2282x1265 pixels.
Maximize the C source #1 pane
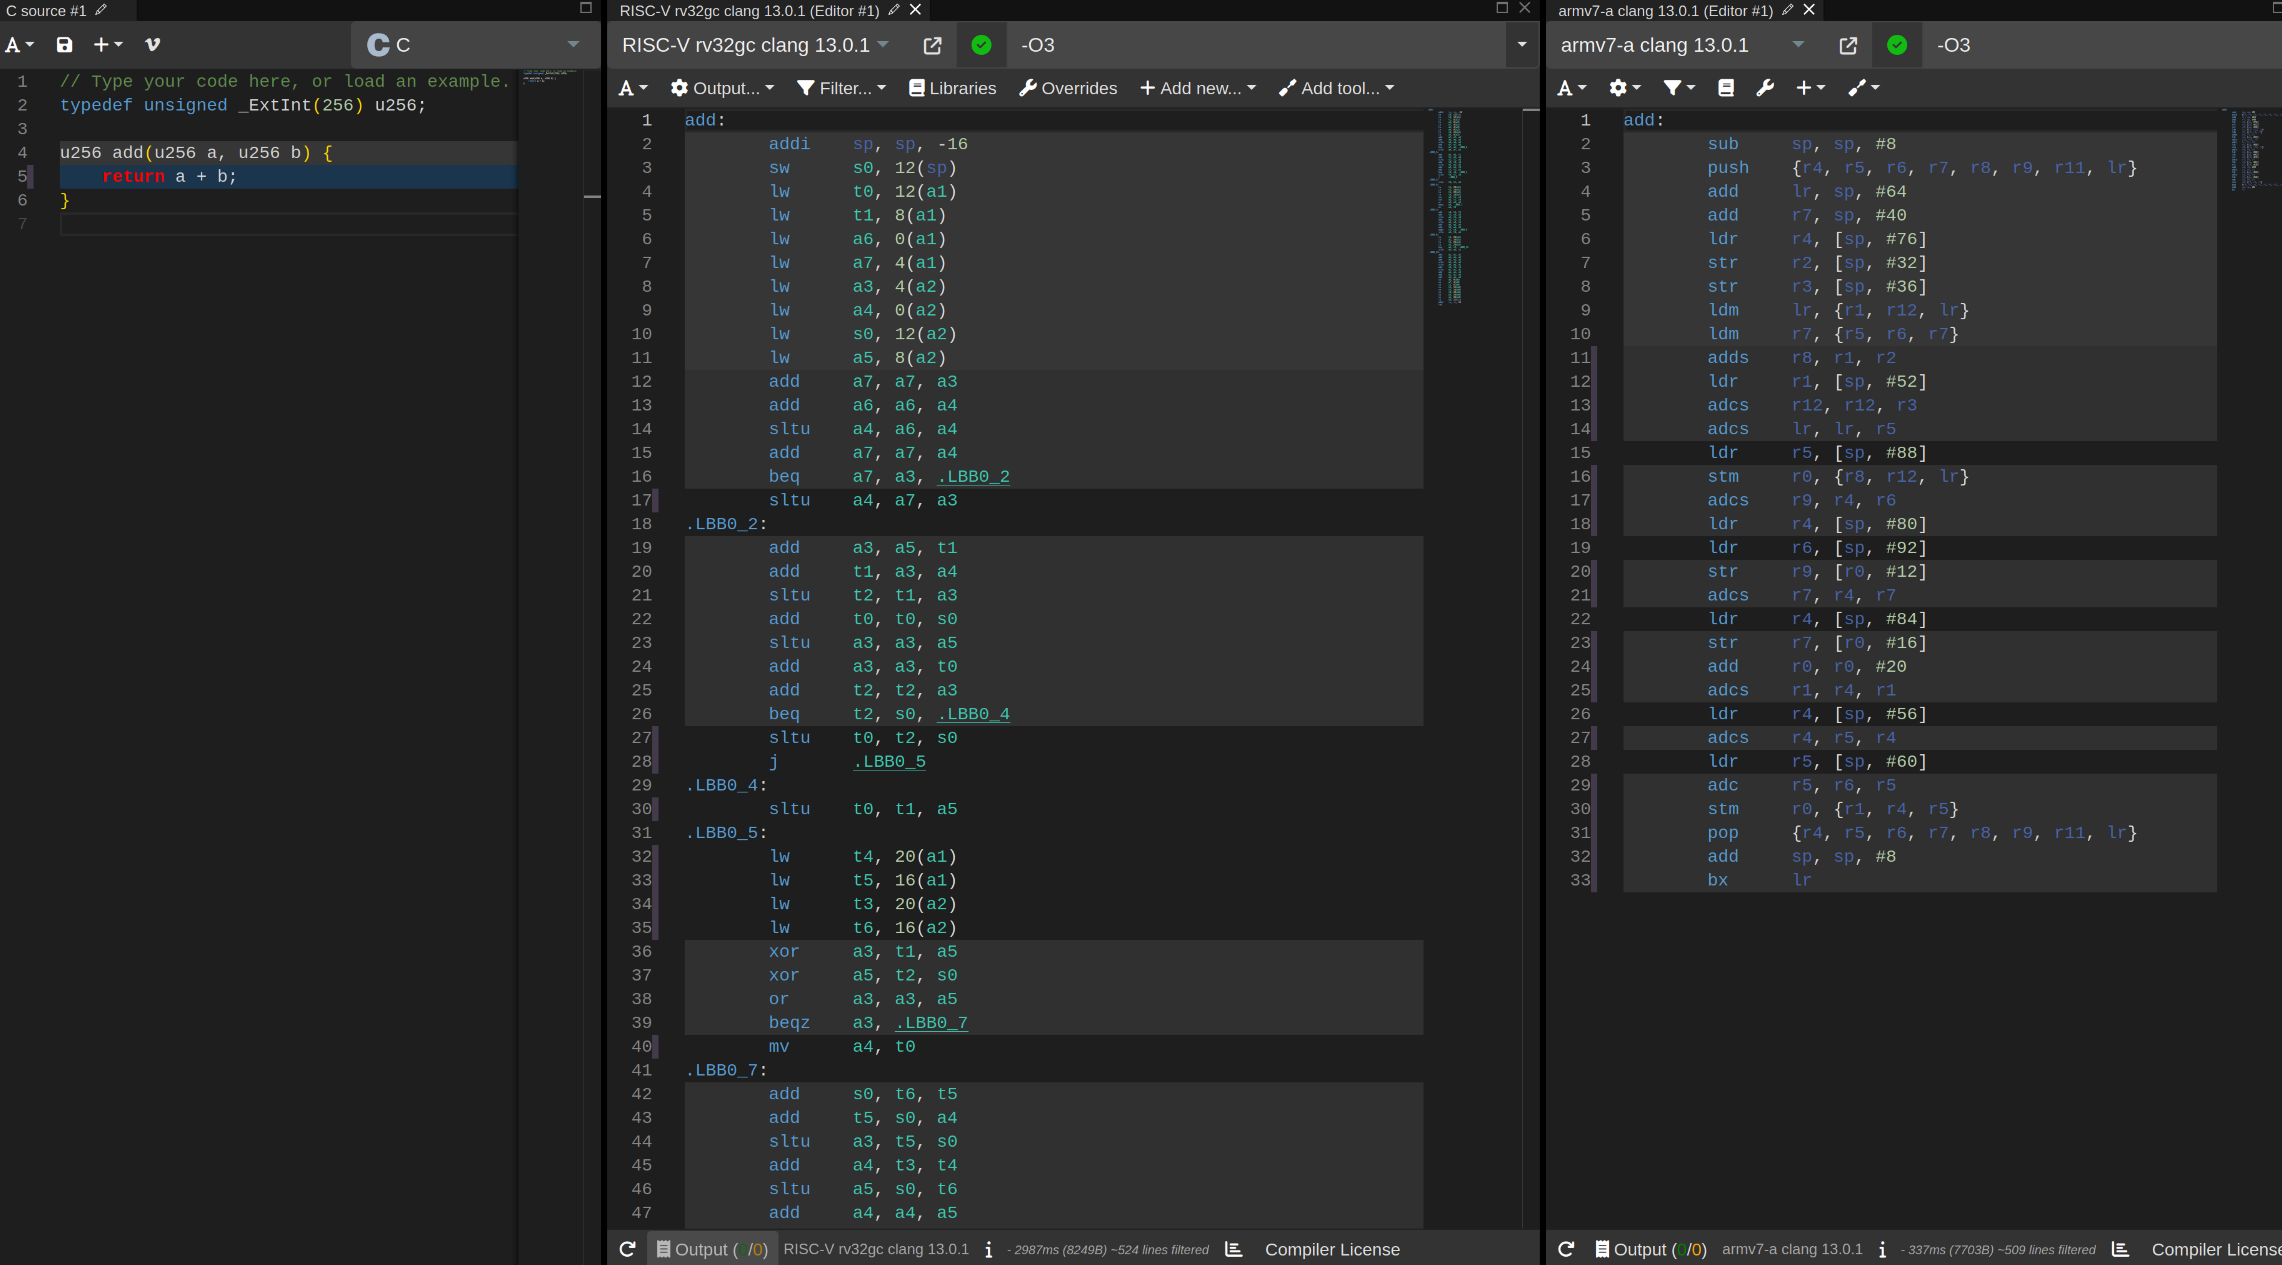pyautogui.click(x=586, y=8)
